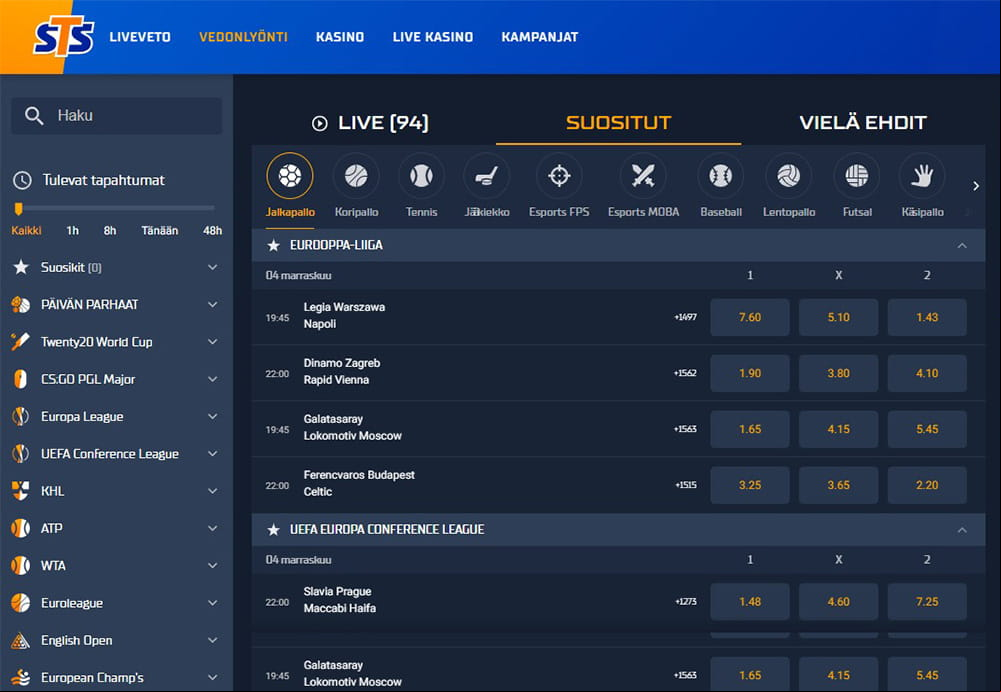Click the Suosikit star icon in sidebar
Viewport: 1001px width, 692px height.
tap(21, 267)
